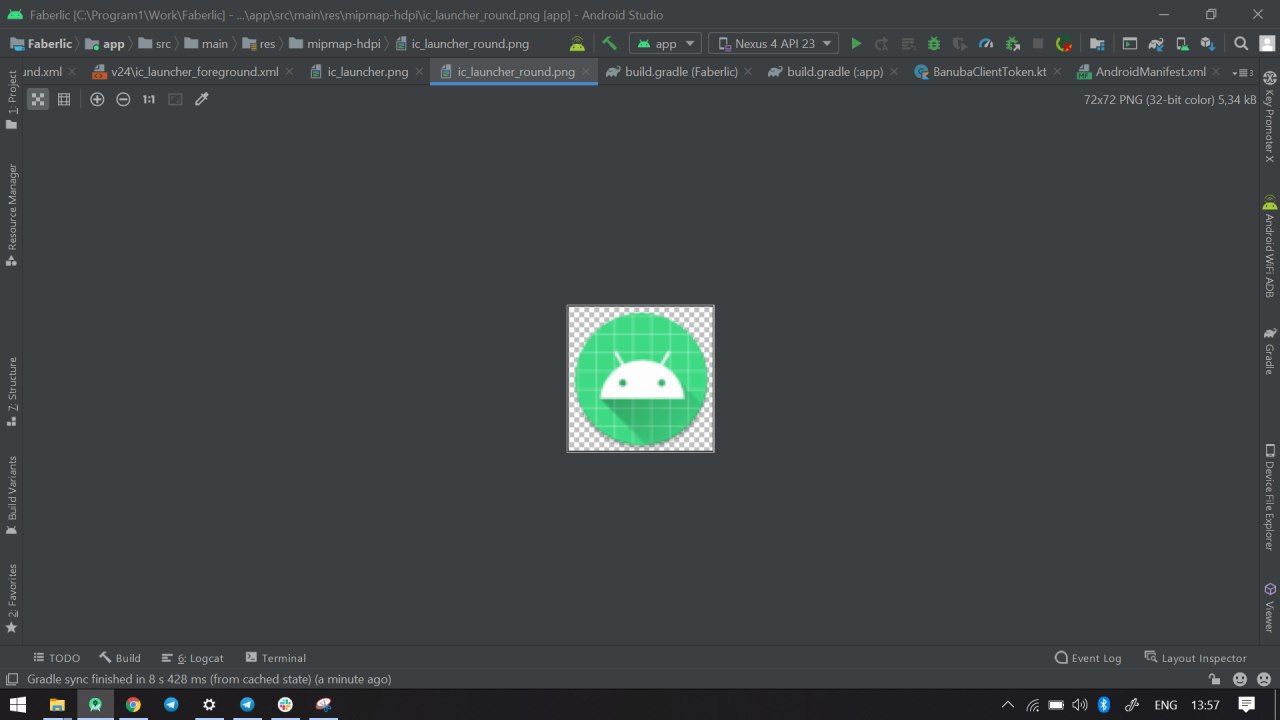Screen dimensions: 1280x720
Task: Open the Terminal tool window
Action: pos(276,658)
